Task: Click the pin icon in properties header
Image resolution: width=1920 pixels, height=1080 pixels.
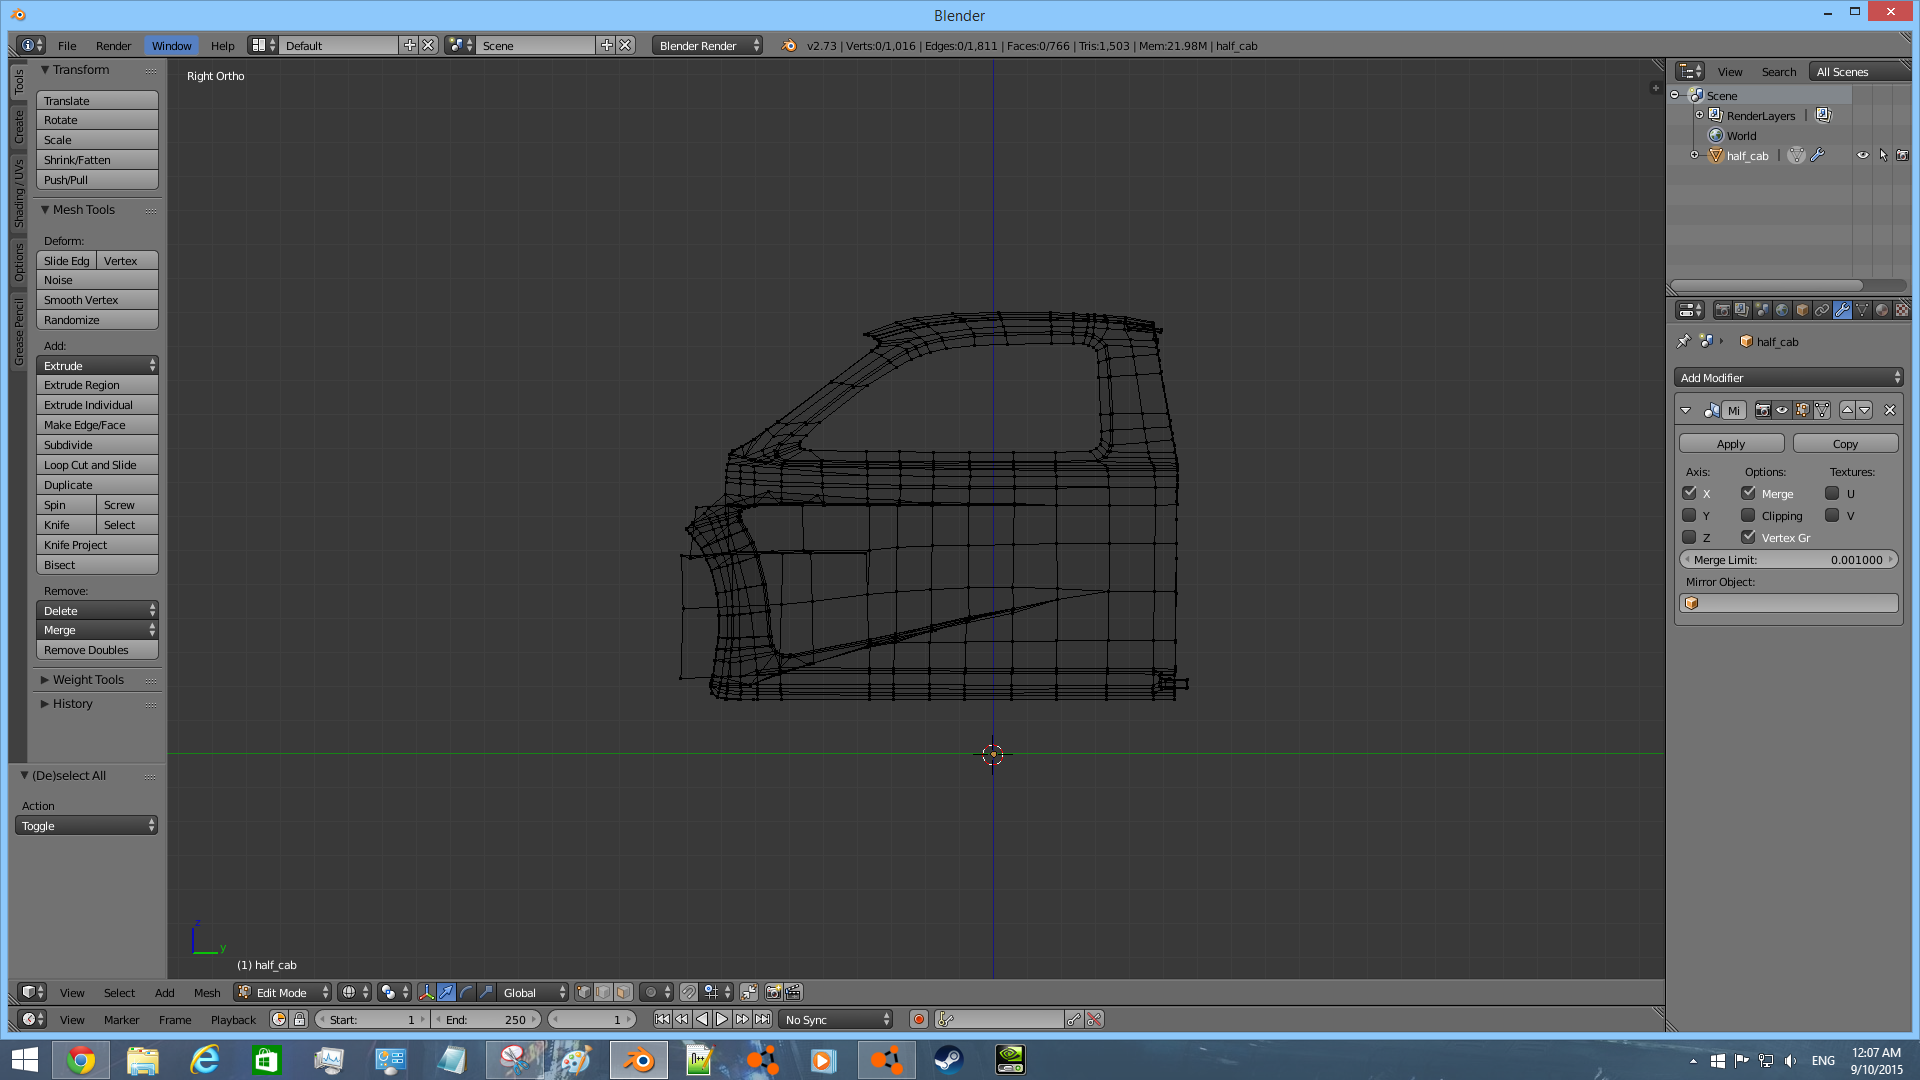Action: click(1684, 341)
